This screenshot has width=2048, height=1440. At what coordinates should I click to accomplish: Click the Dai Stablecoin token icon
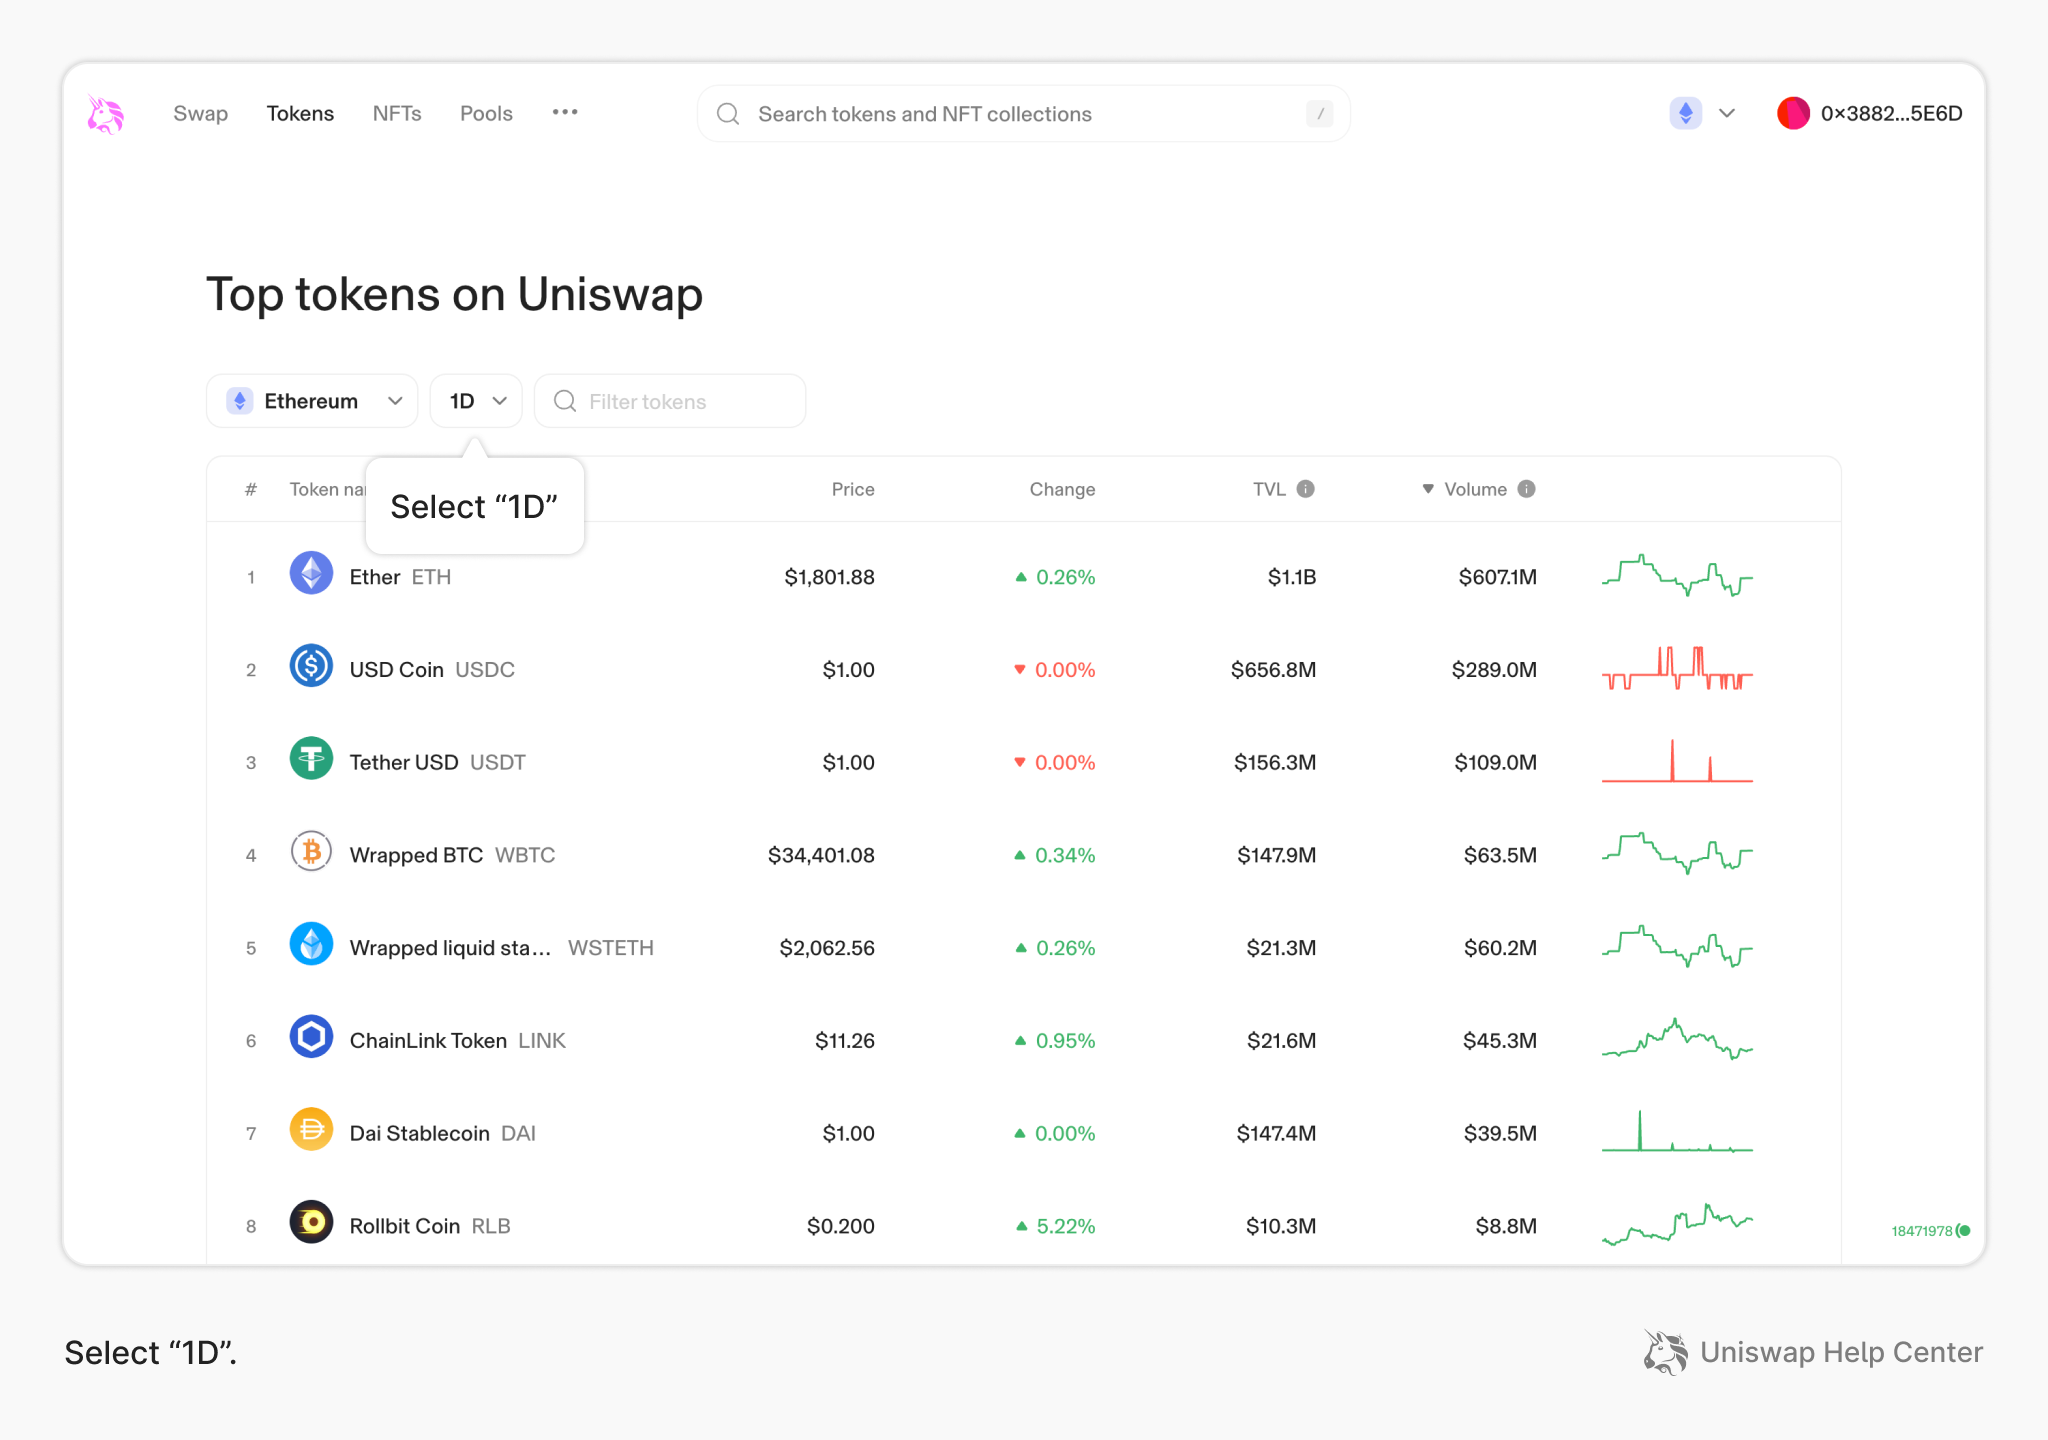(311, 1130)
